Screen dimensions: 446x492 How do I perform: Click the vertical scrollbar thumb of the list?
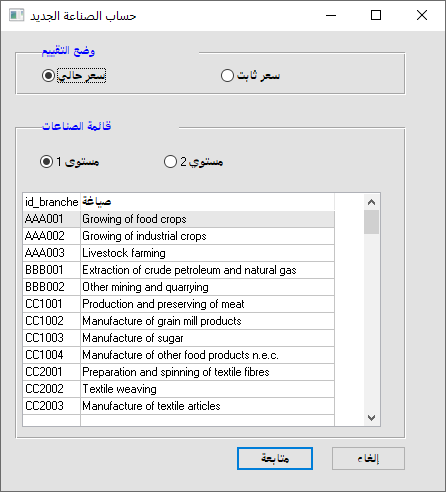[x=371, y=222]
